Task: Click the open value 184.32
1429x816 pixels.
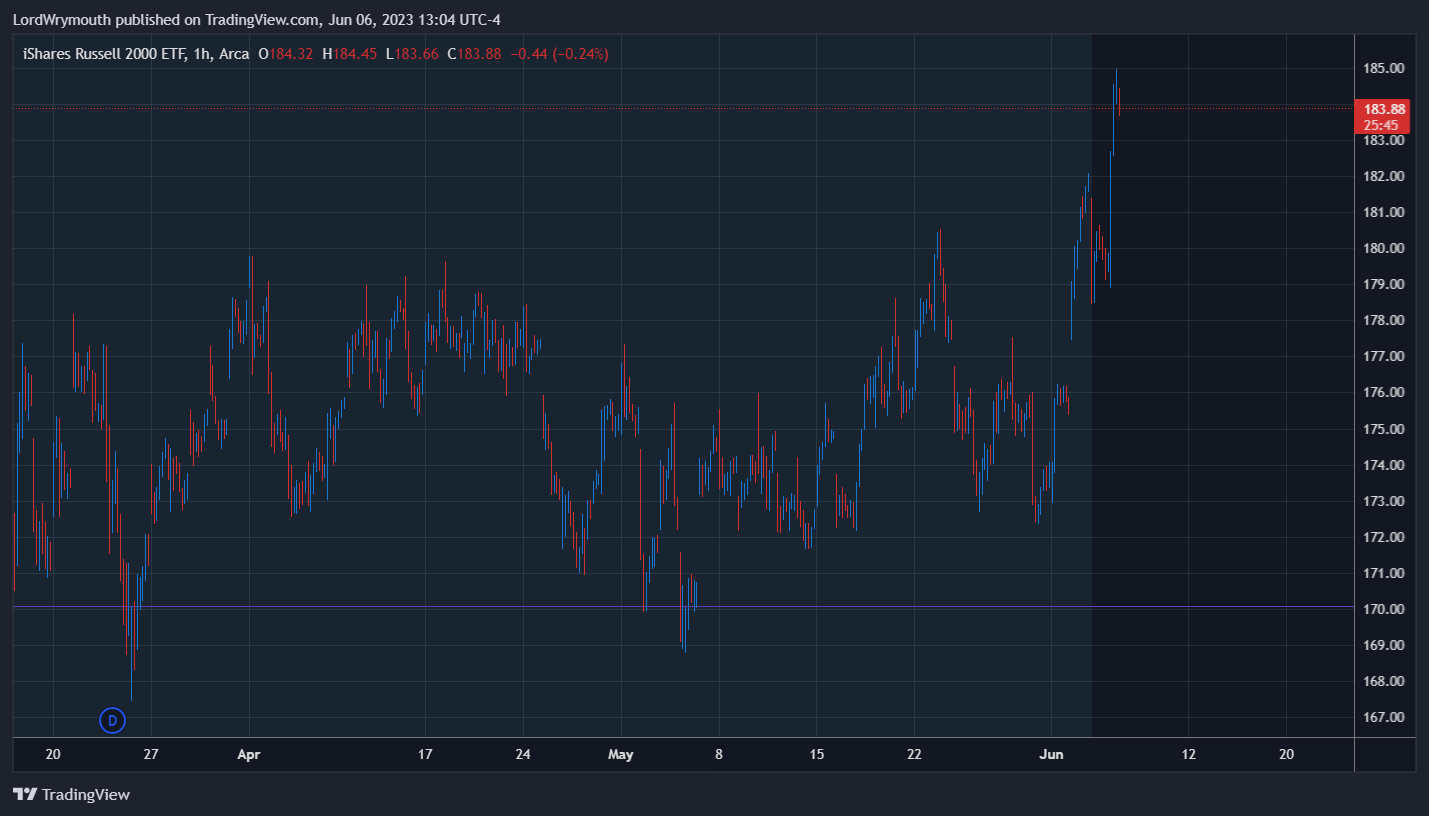Action: 291,54
